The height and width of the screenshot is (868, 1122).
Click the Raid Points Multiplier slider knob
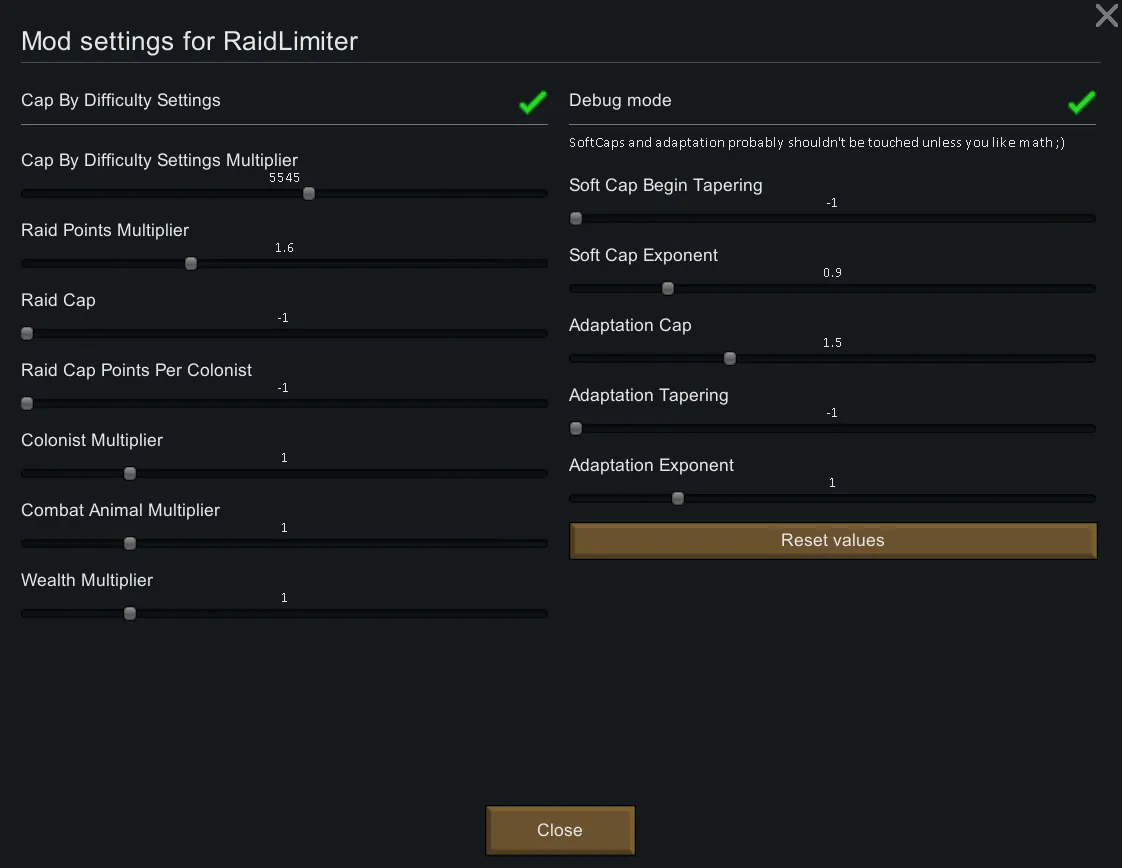pyautogui.click(x=191, y=264)
